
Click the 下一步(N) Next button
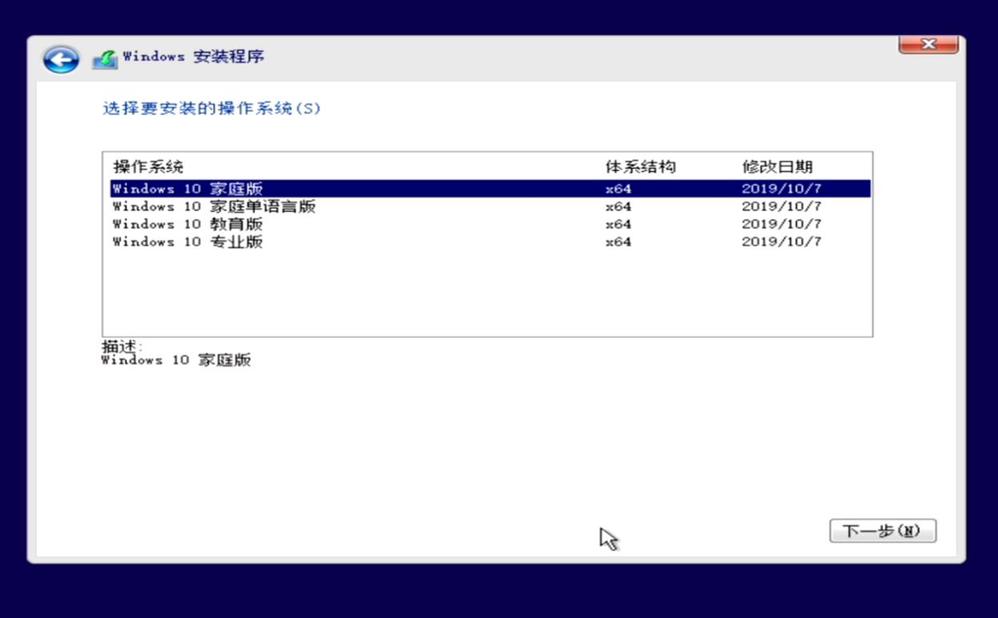pyautogui.click(x=882, y=530)
